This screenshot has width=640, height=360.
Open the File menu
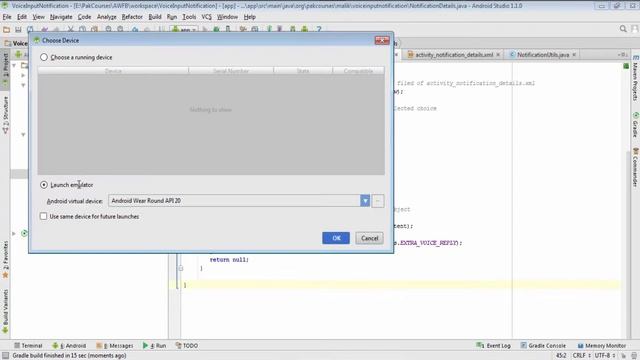coord(7,17)
